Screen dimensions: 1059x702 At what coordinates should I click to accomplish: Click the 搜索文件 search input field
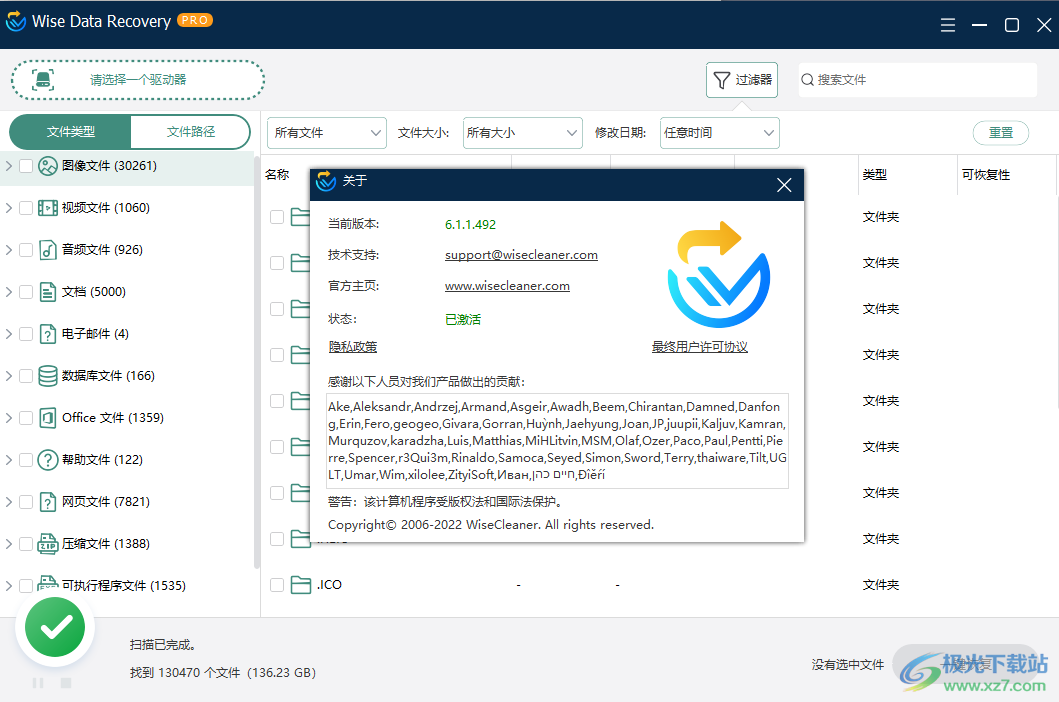pyautogui.click(x=917, y=80)
